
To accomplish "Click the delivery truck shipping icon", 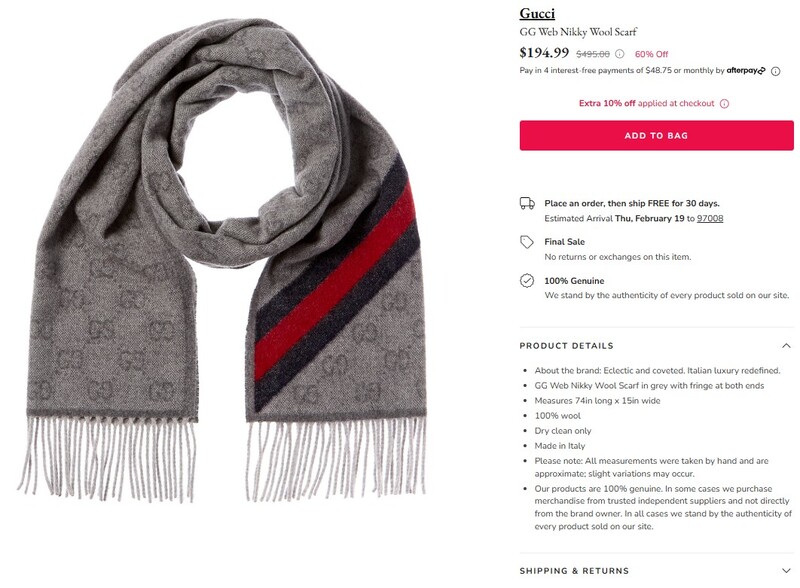I will [x=527, y=204].
